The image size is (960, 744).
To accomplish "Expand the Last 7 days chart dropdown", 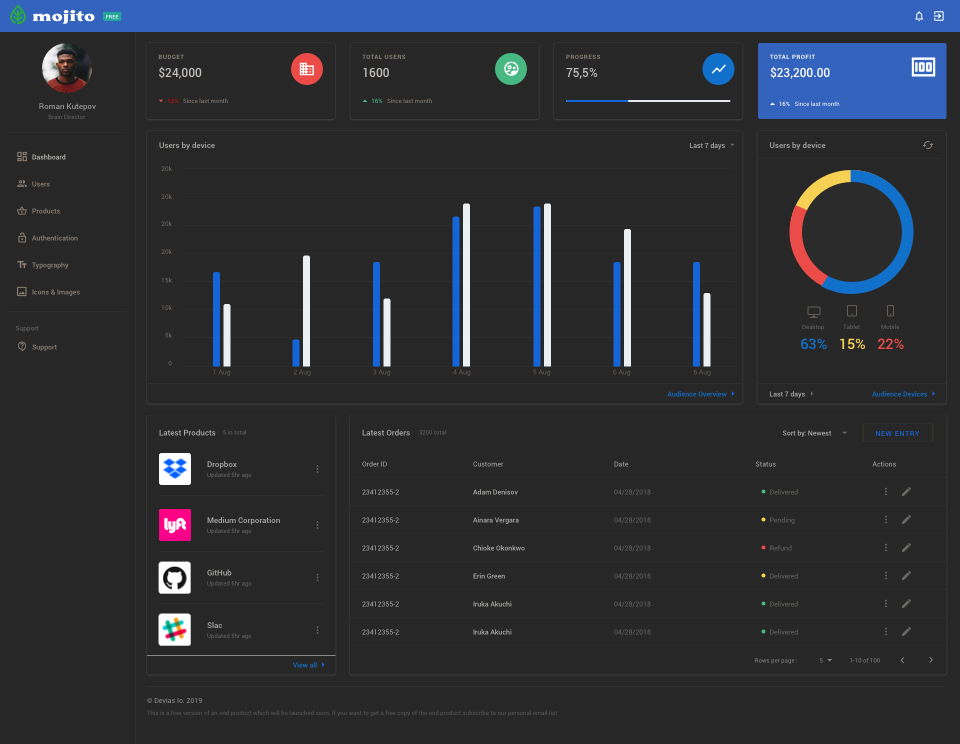I will tap(711, 145).
